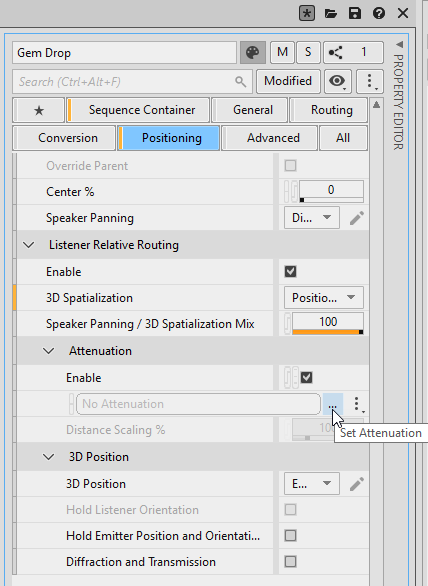Collapse the Attenuation section chevron
Viewport: 428px width, 586px height.
tap(49, 351)
